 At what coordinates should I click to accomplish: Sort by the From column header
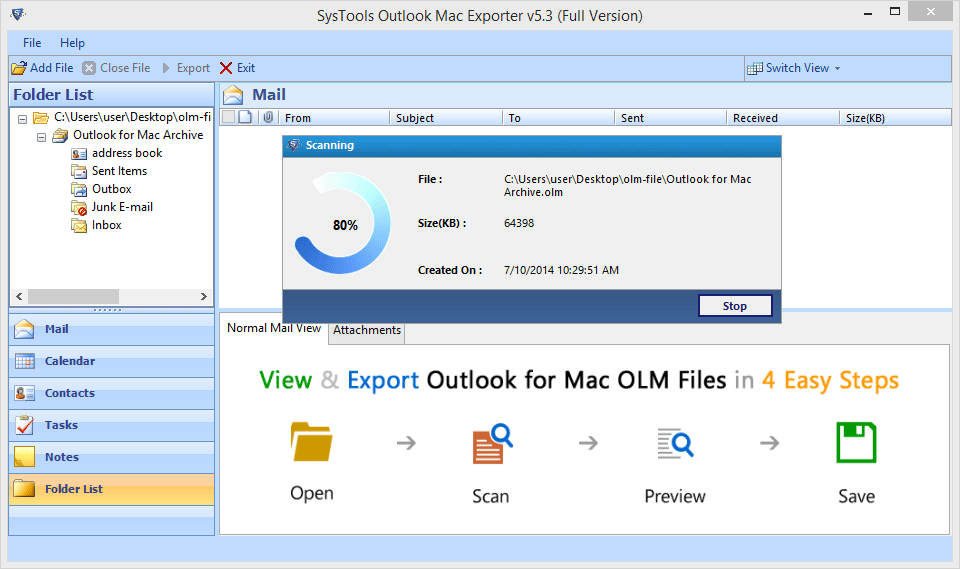point(334,118)
